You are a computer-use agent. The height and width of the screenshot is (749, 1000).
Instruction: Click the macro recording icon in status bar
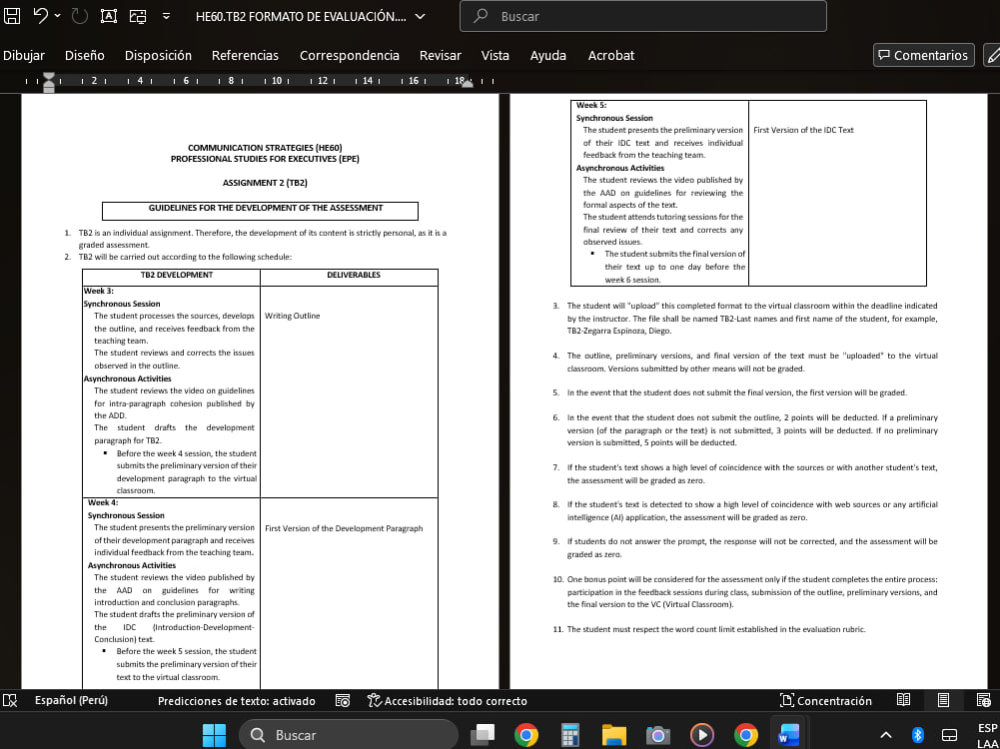pos(342,701)
